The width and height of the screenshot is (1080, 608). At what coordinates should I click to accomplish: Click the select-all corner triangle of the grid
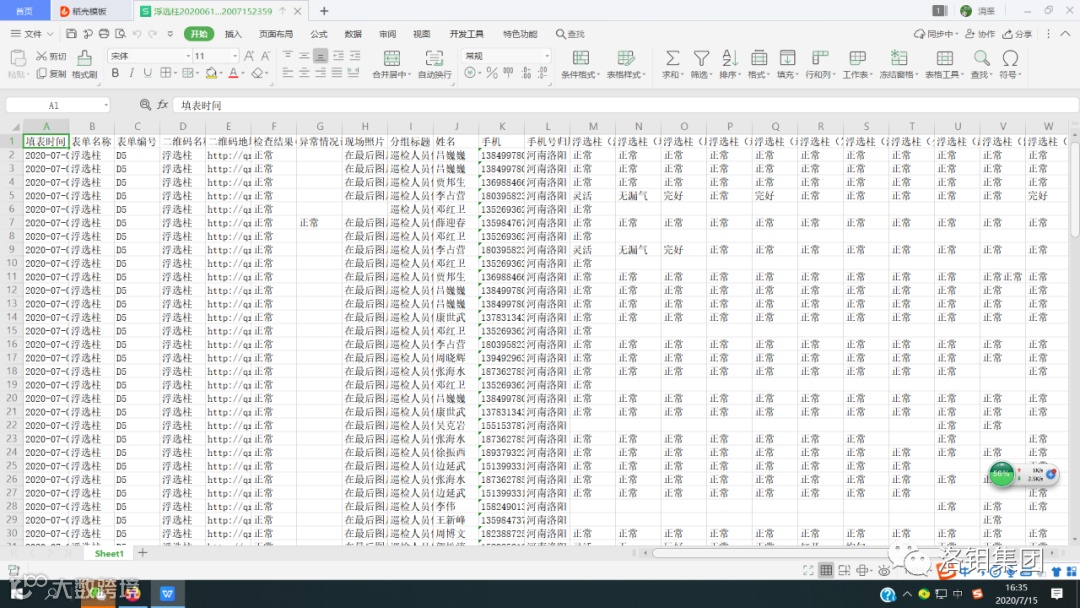point(14,127)
